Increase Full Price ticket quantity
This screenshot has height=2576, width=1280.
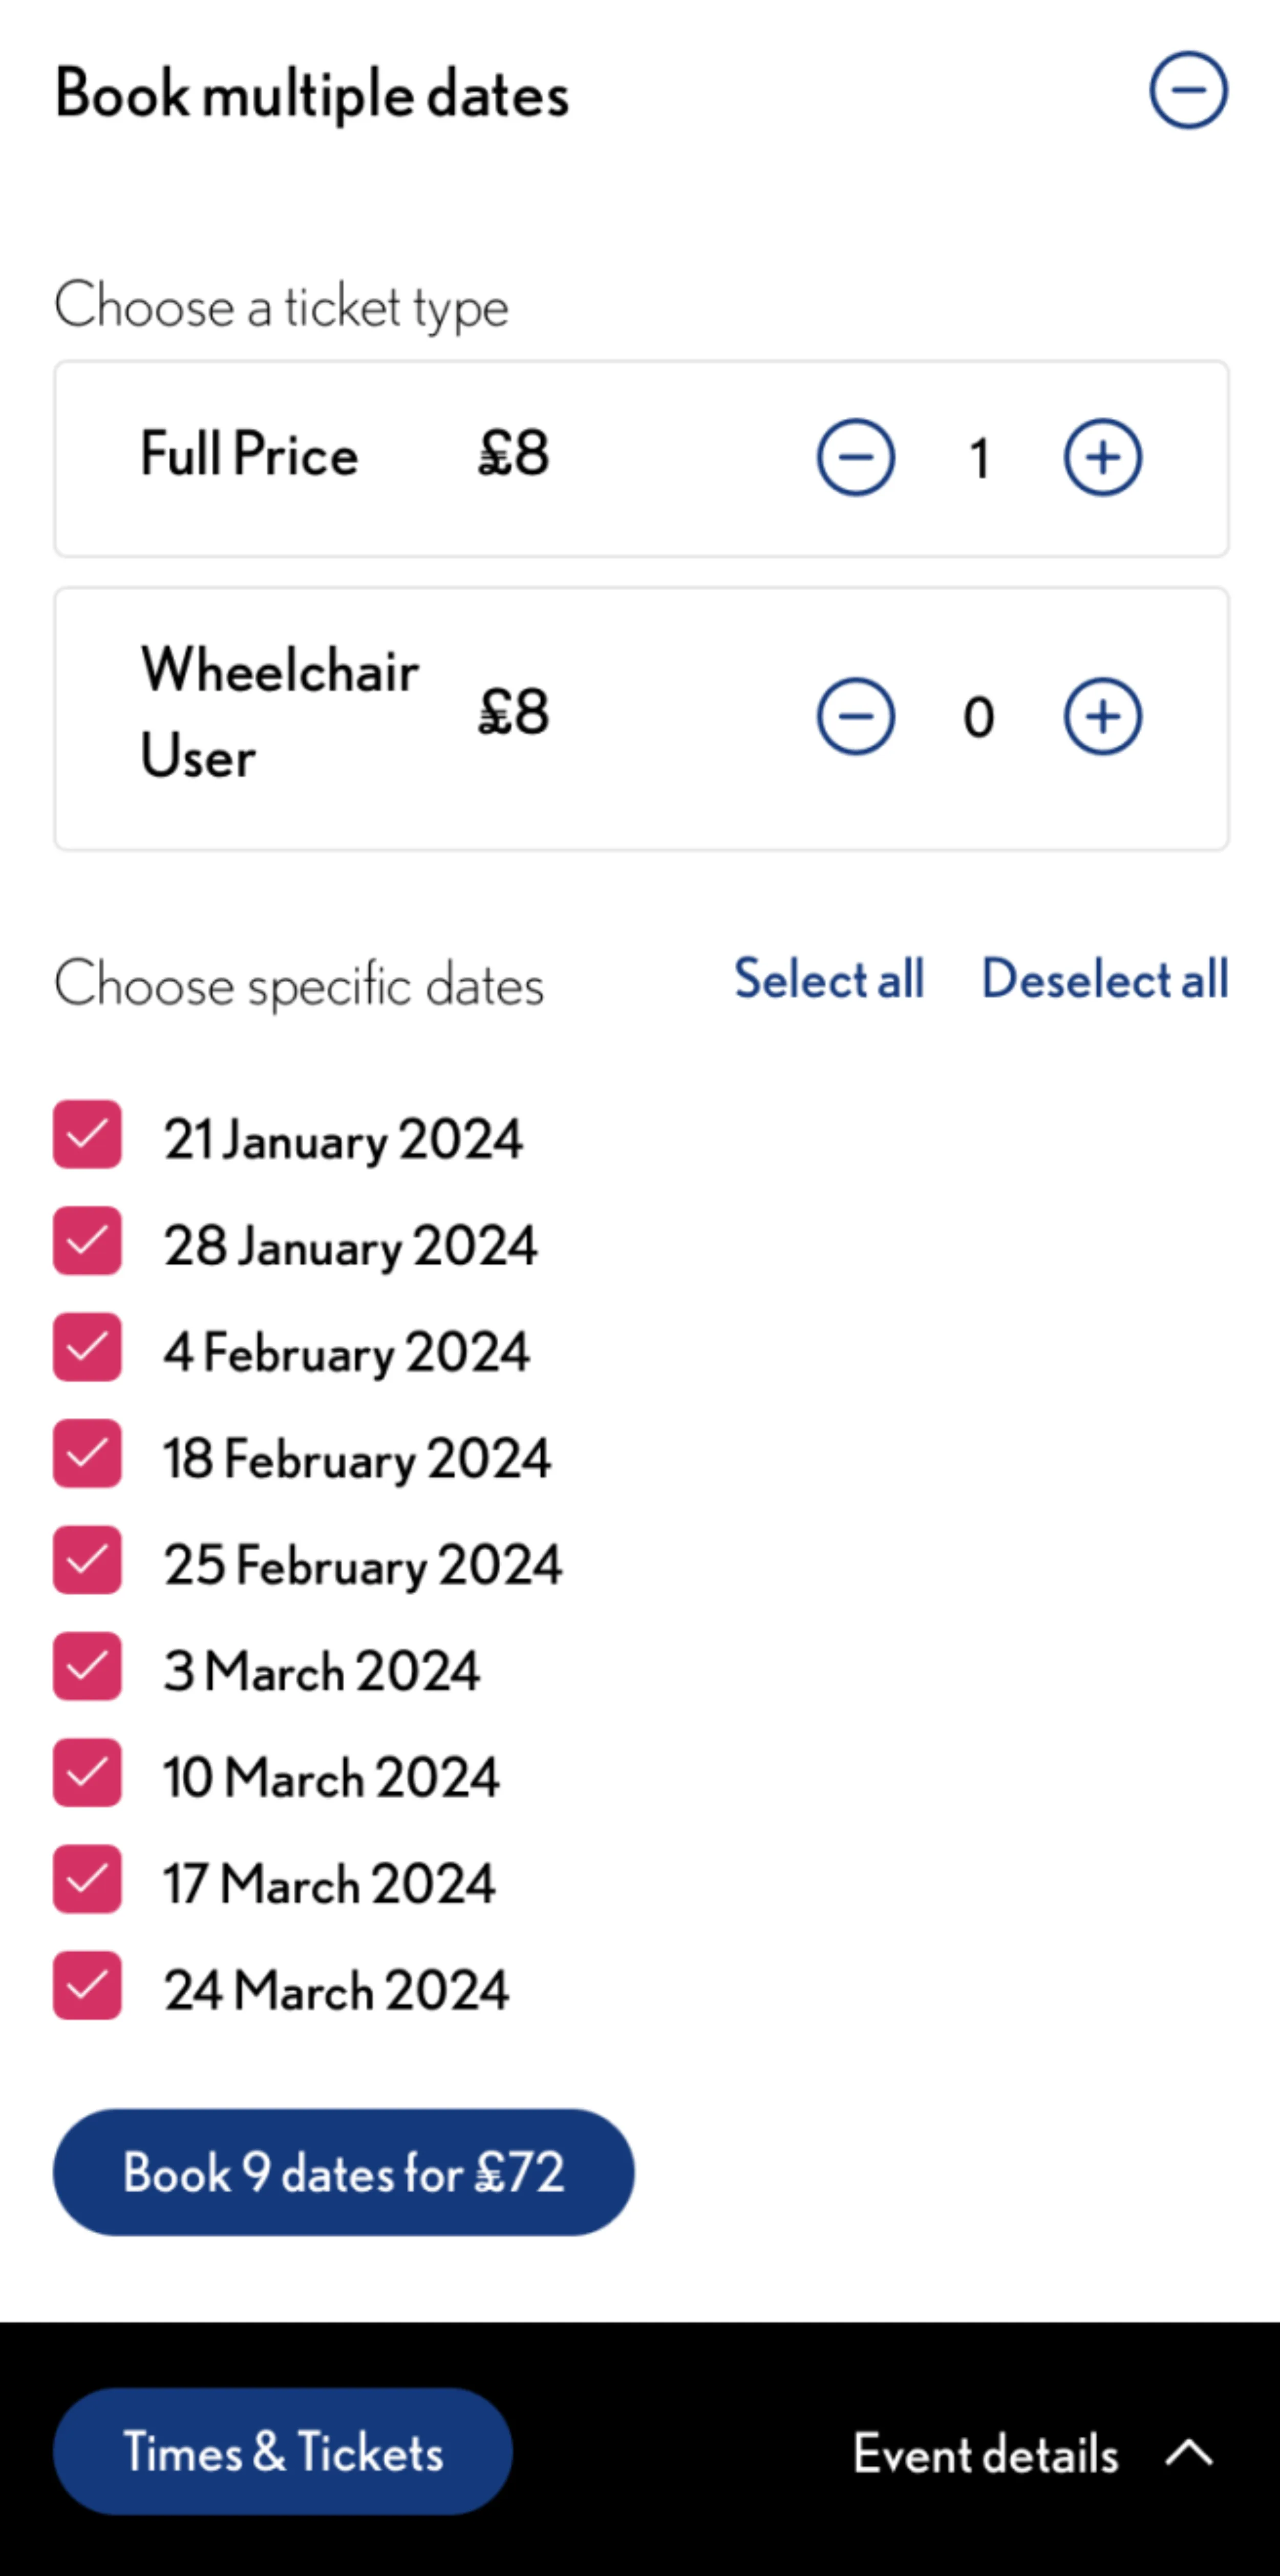tap(1102, 458)
